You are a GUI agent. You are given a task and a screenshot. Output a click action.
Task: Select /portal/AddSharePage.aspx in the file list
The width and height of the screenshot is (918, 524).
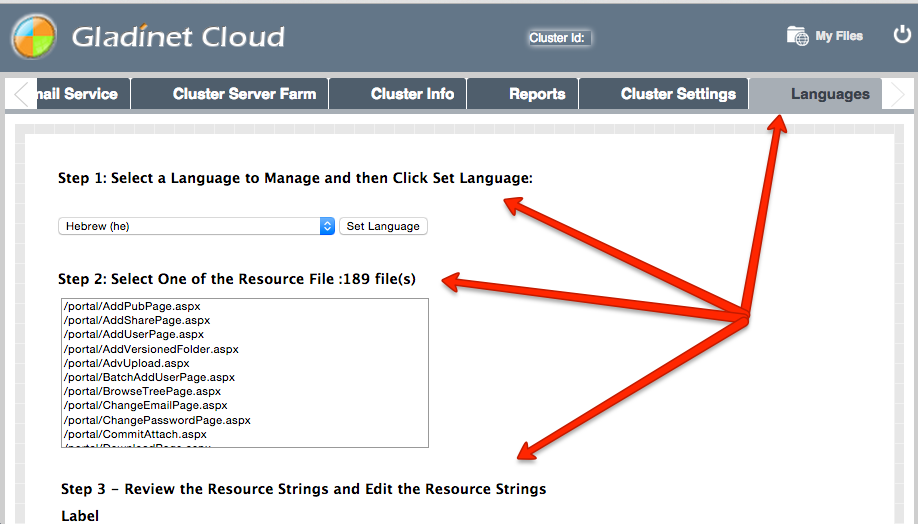pos(245,320)
